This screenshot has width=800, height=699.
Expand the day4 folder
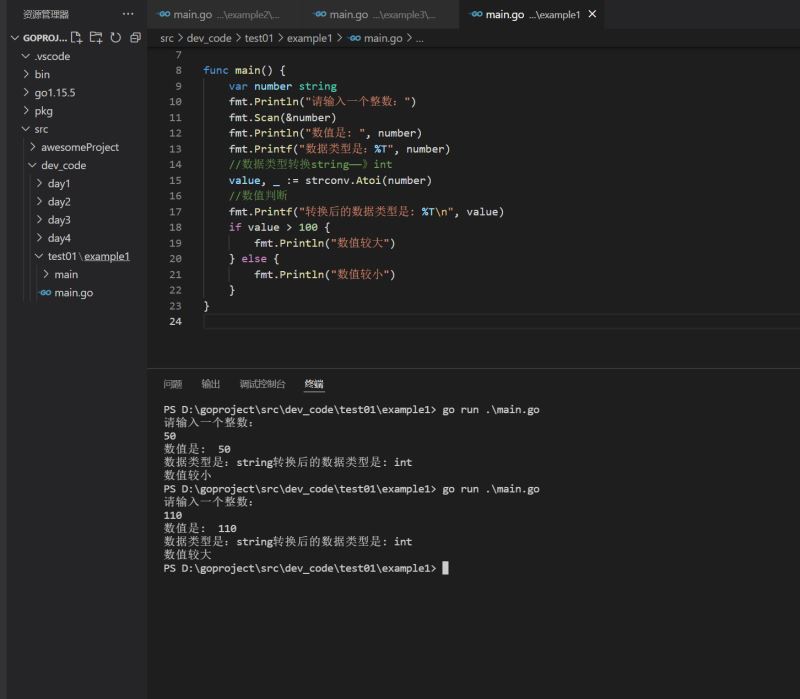(x=39, y=238)
